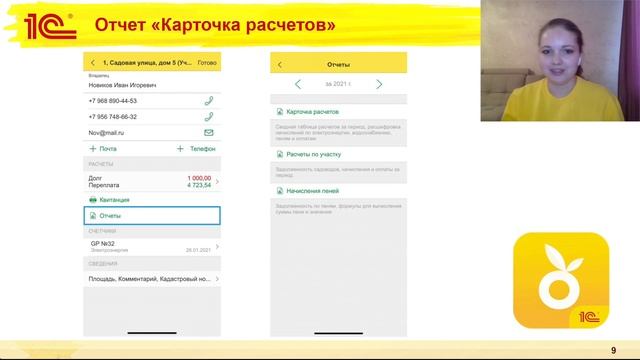The width and height of the screenshot is (640, 360).
Task: Select the email address Nov@mail.ru
Action: pyautogui.click(x=106, y=133)
